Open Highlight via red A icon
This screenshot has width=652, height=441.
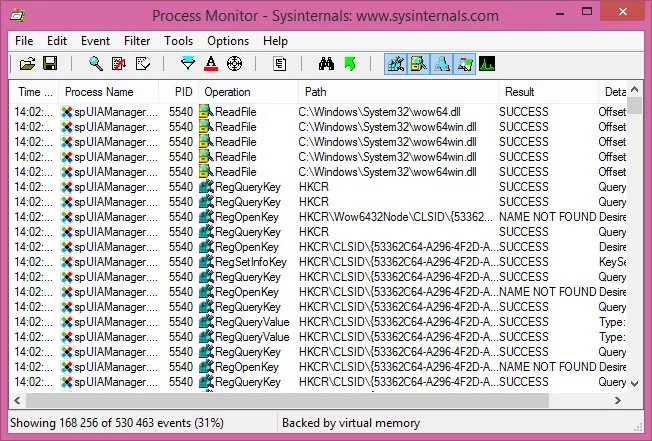(x=211, y=64)
